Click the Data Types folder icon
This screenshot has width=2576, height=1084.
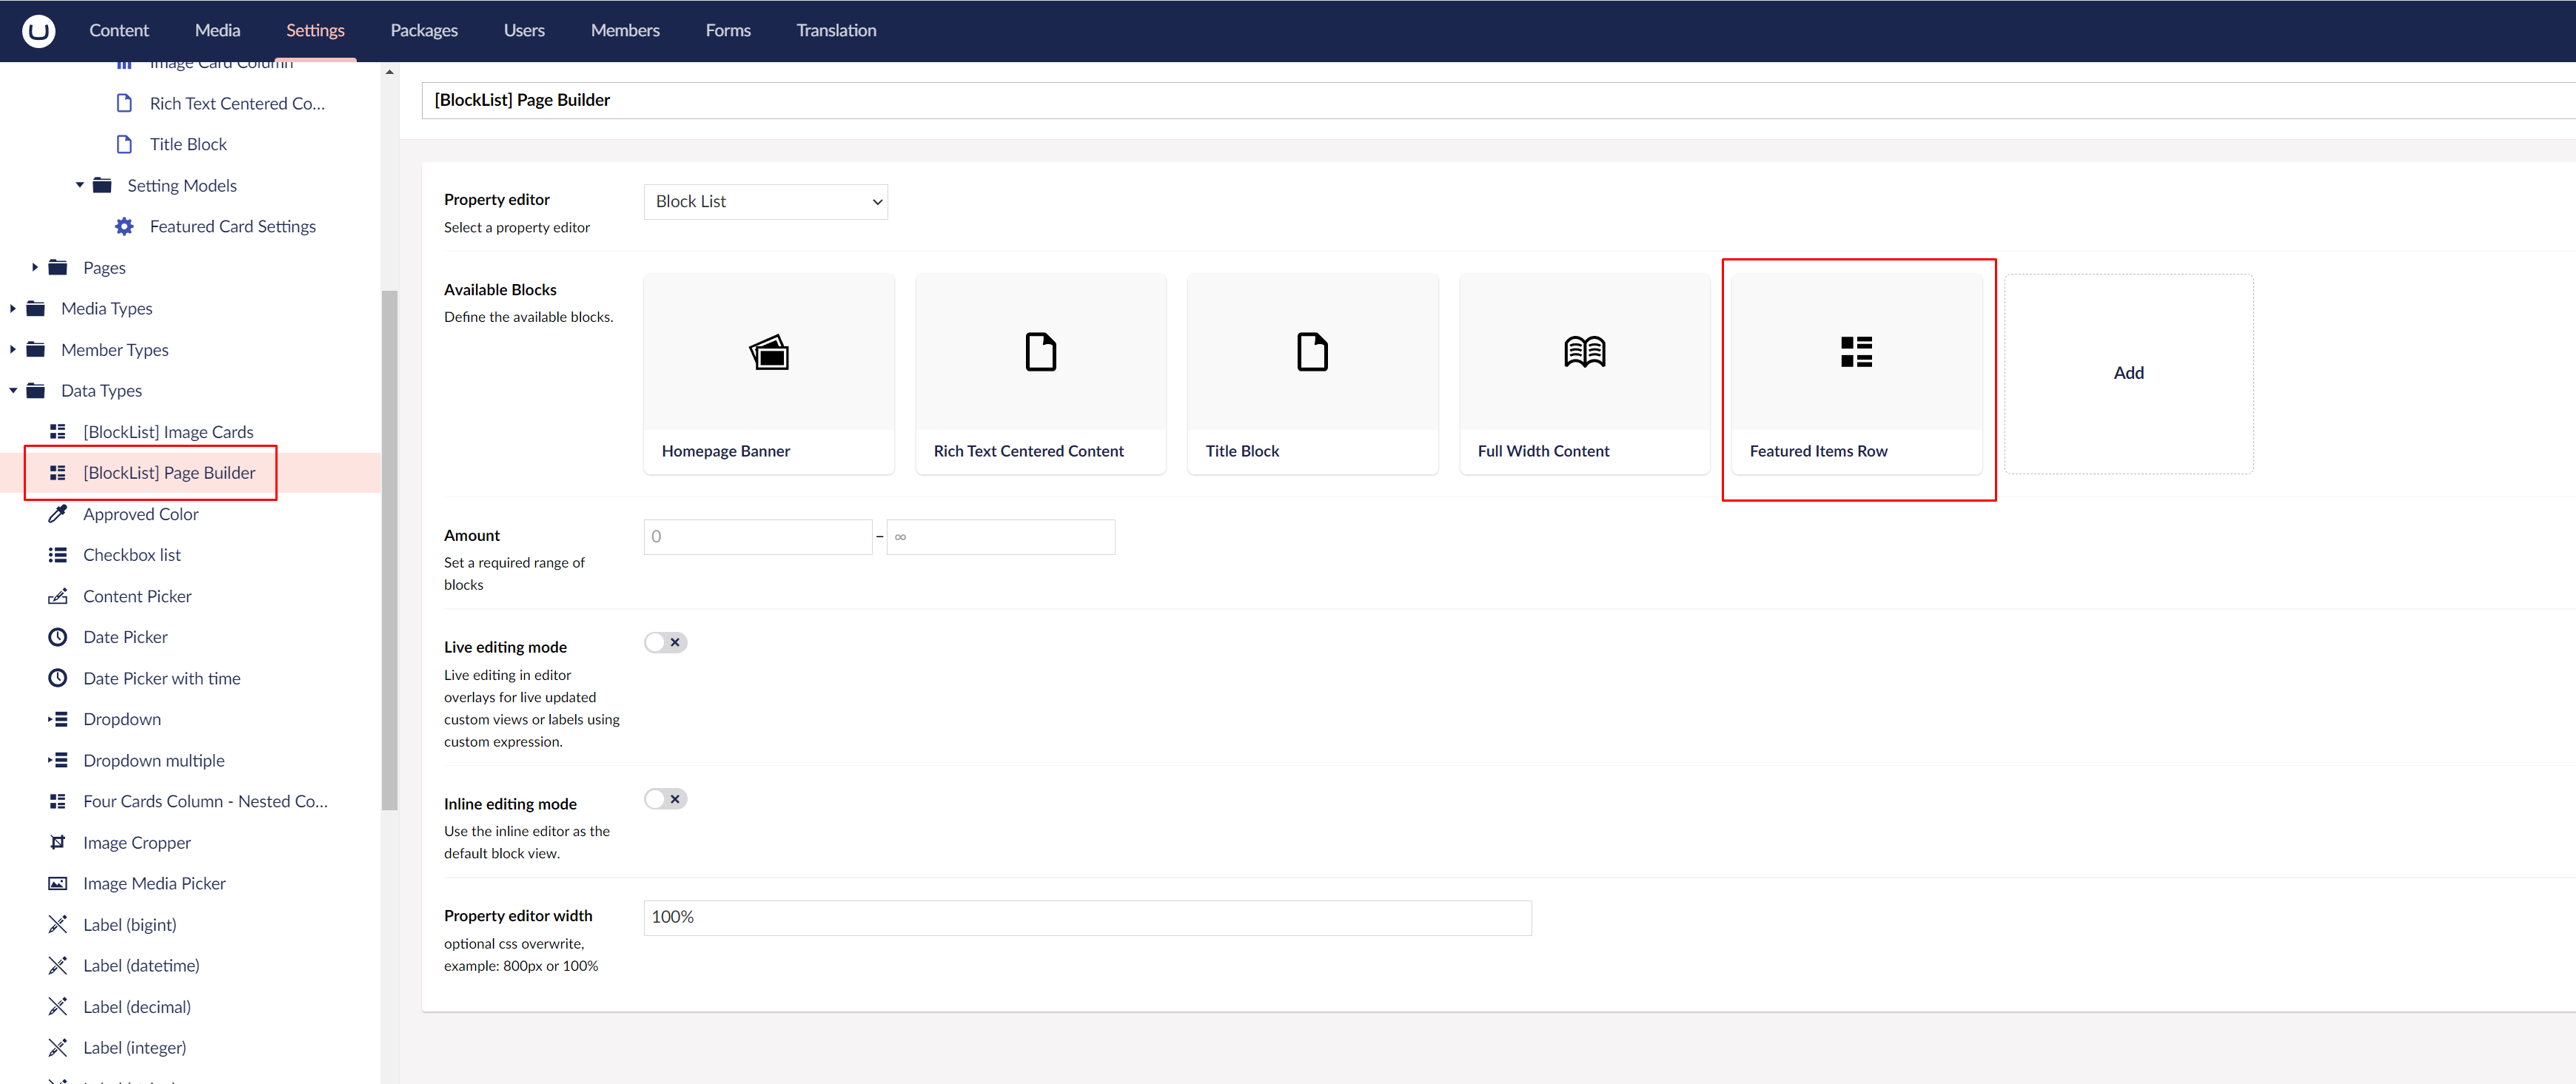pos(36,390)
